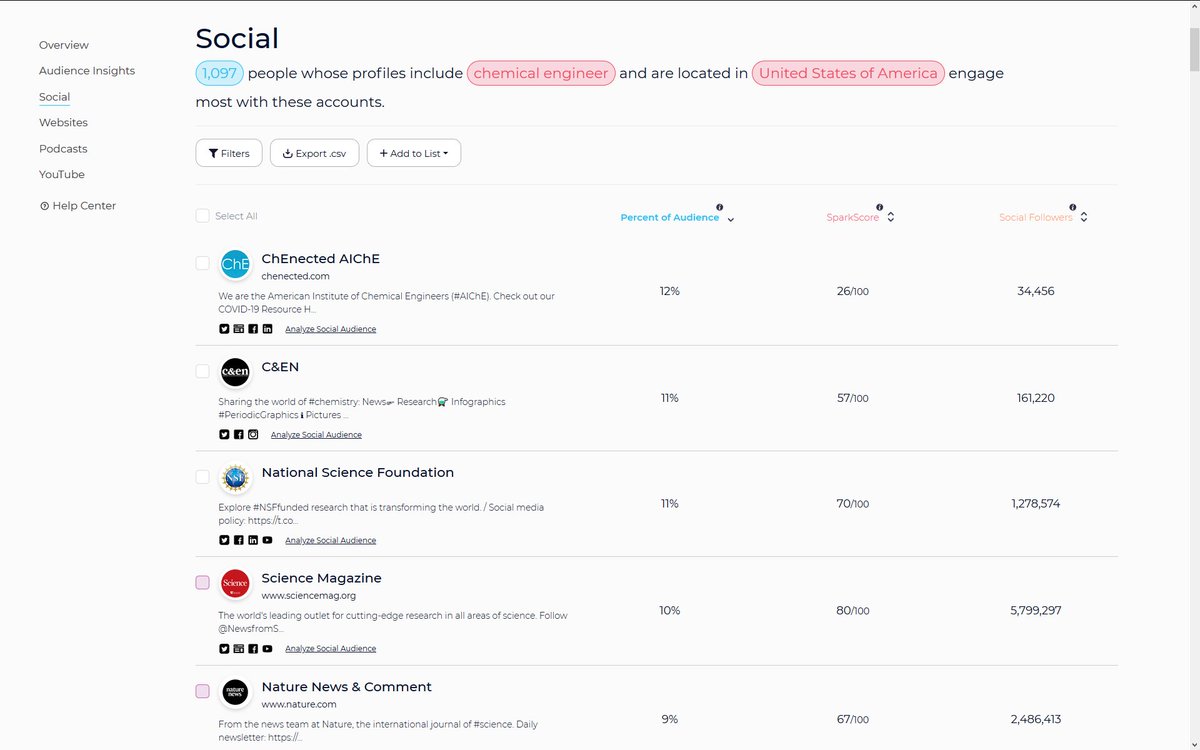The height and width of the screenshot is (750, 1200).
Task: Click the info icon above Percent of Audience
Action: (720, 207)
